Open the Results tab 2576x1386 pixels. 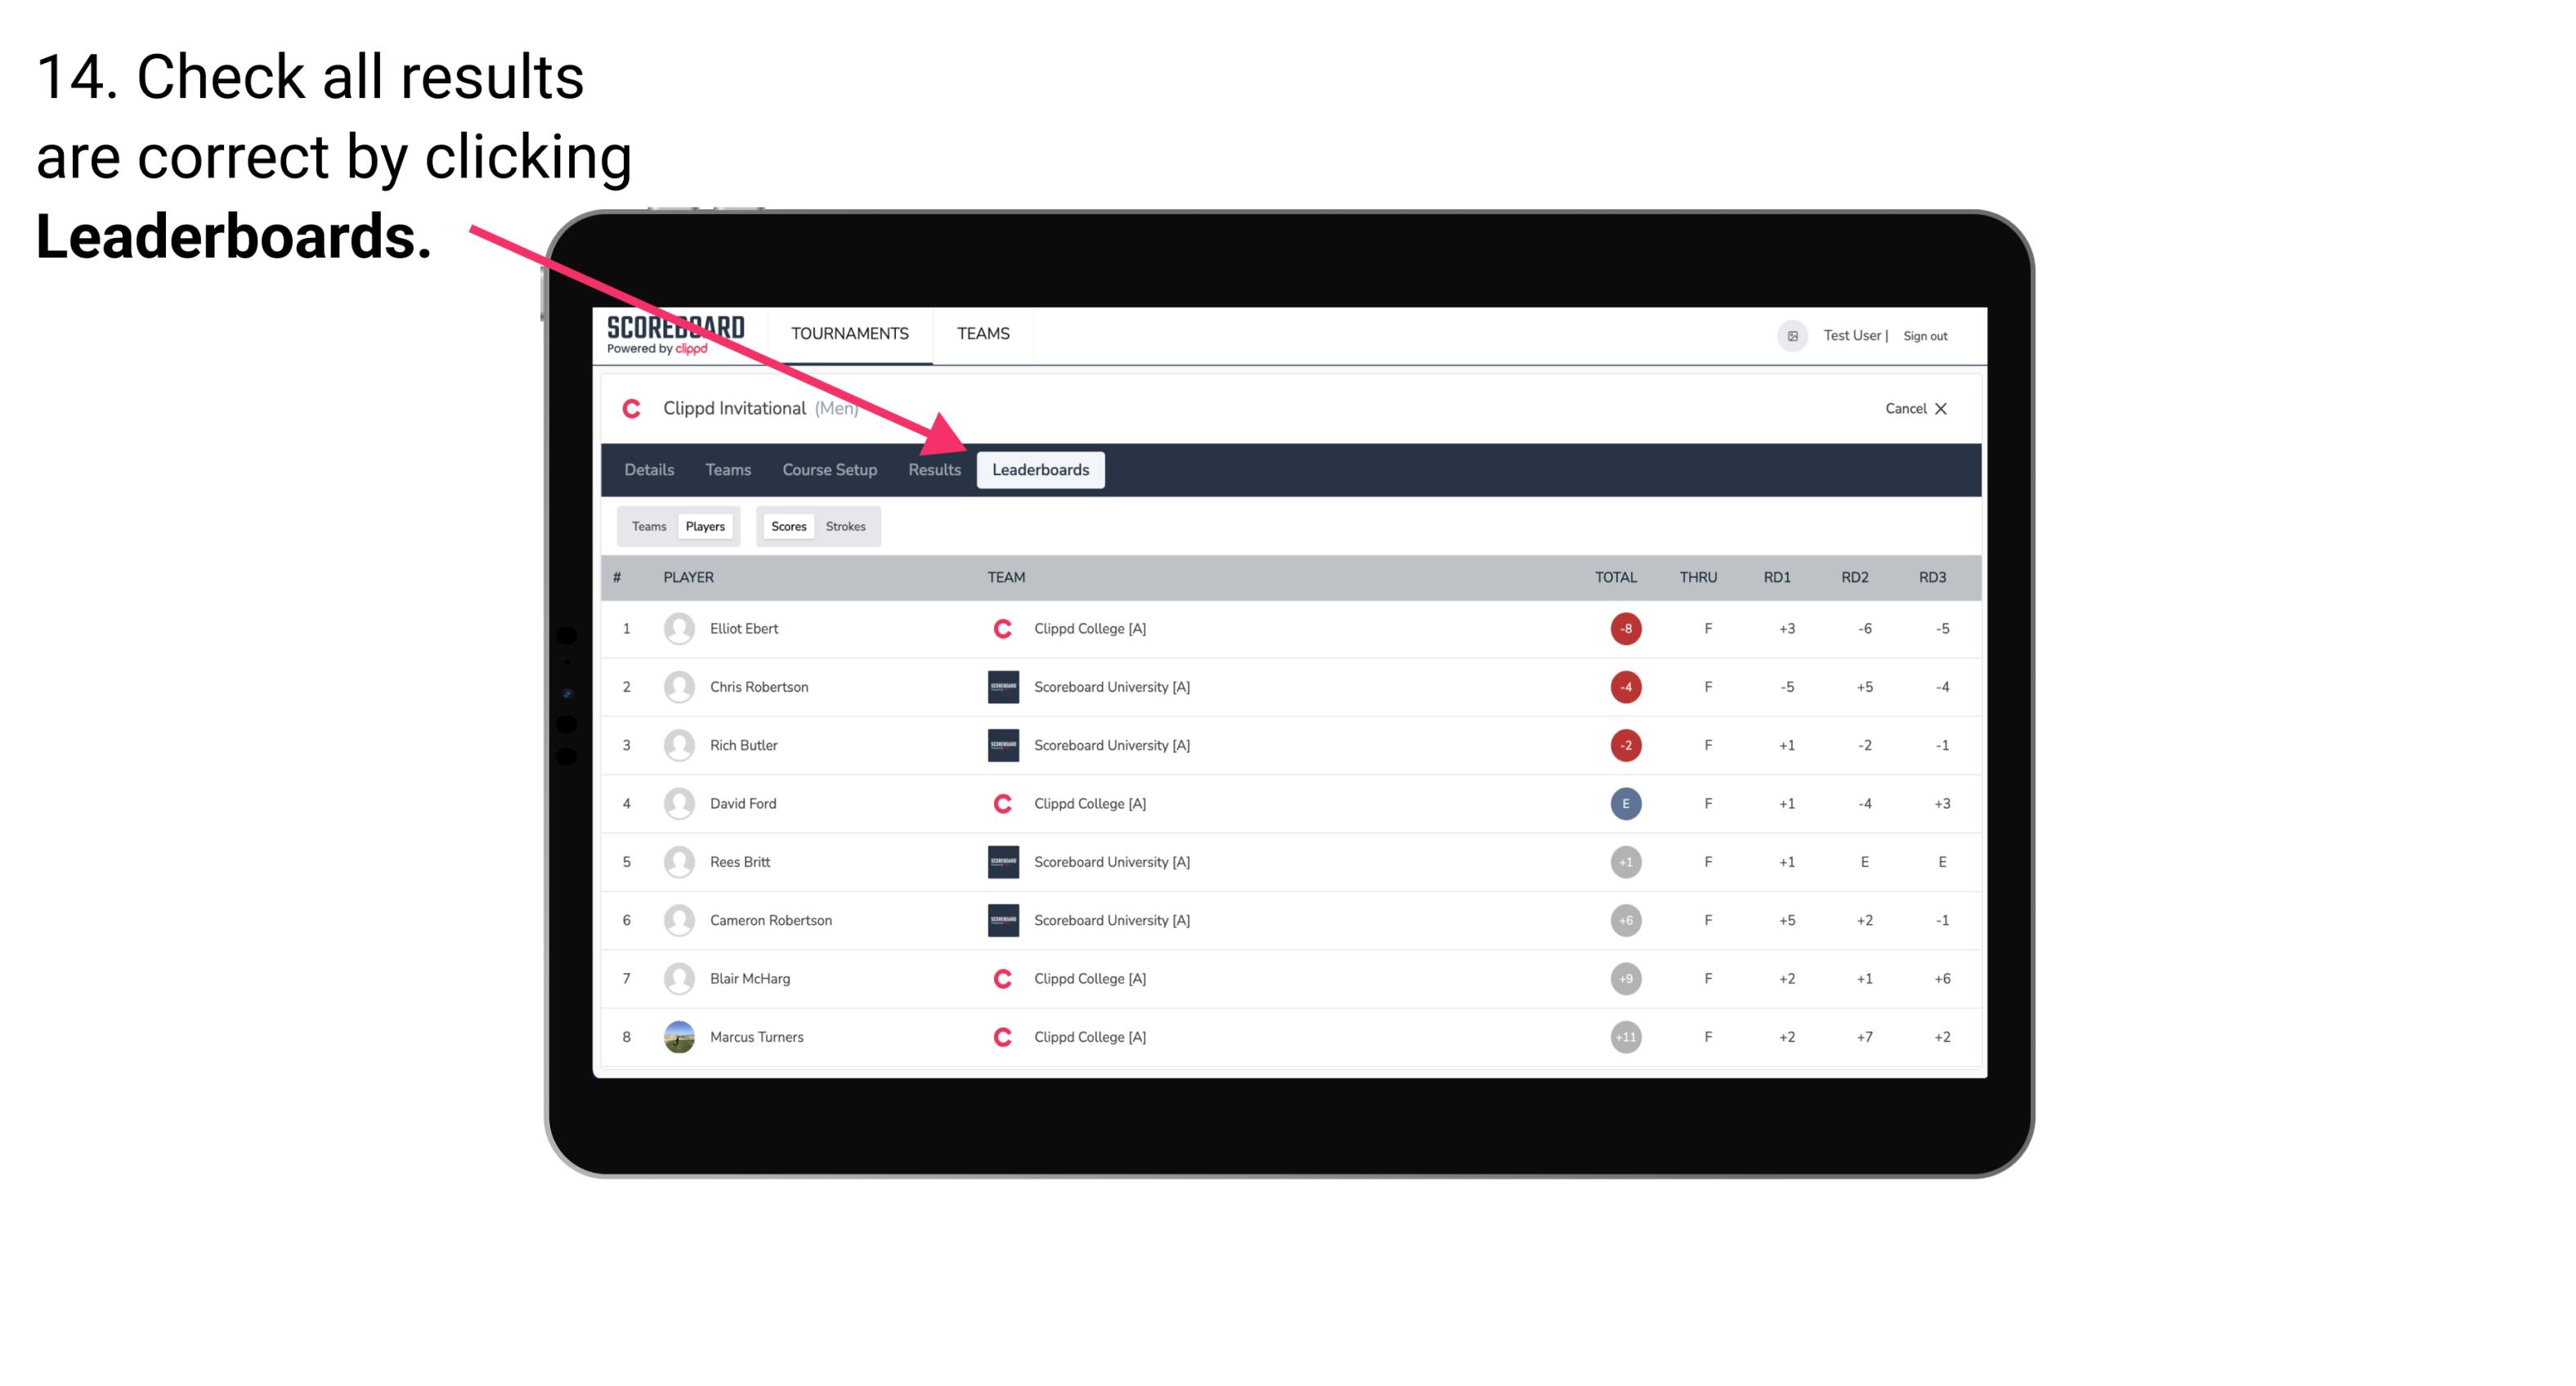933,469
